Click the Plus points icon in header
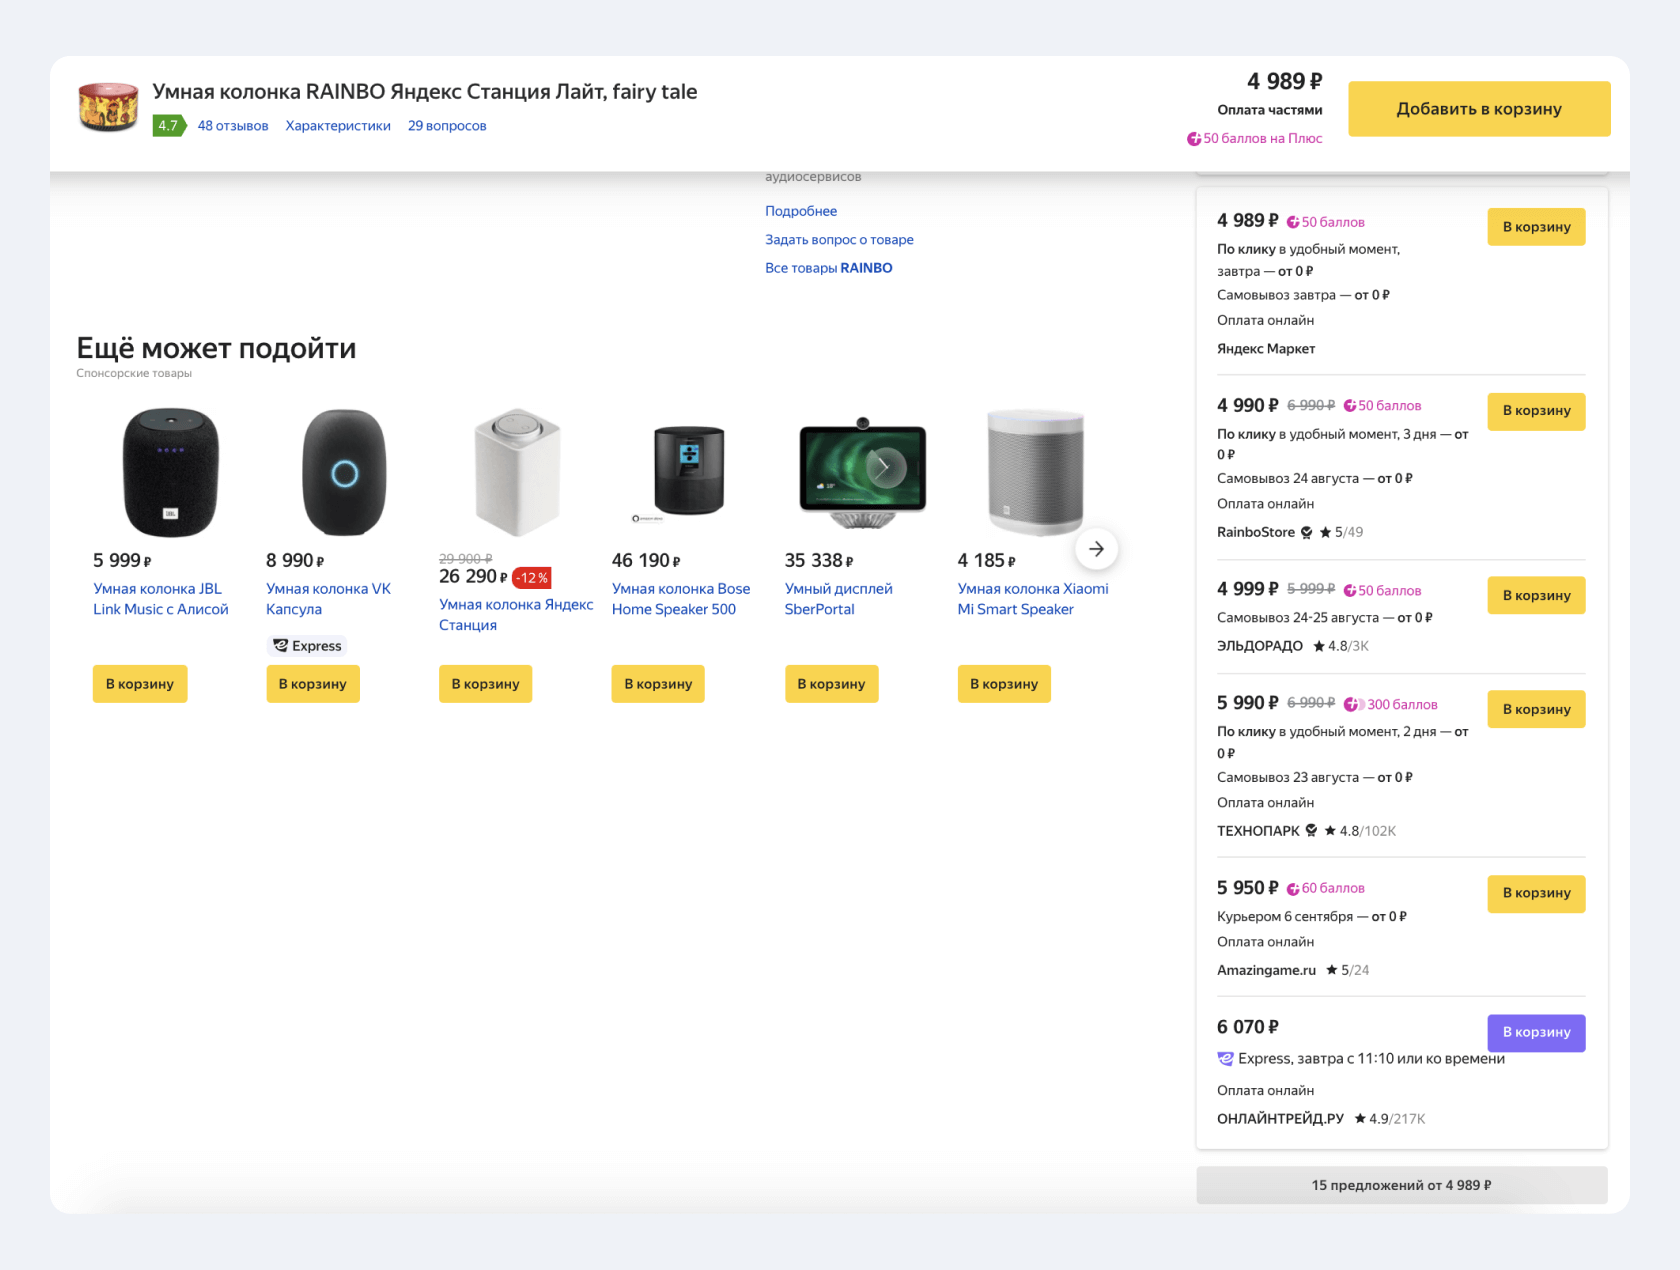 [x=1194, y=139]
